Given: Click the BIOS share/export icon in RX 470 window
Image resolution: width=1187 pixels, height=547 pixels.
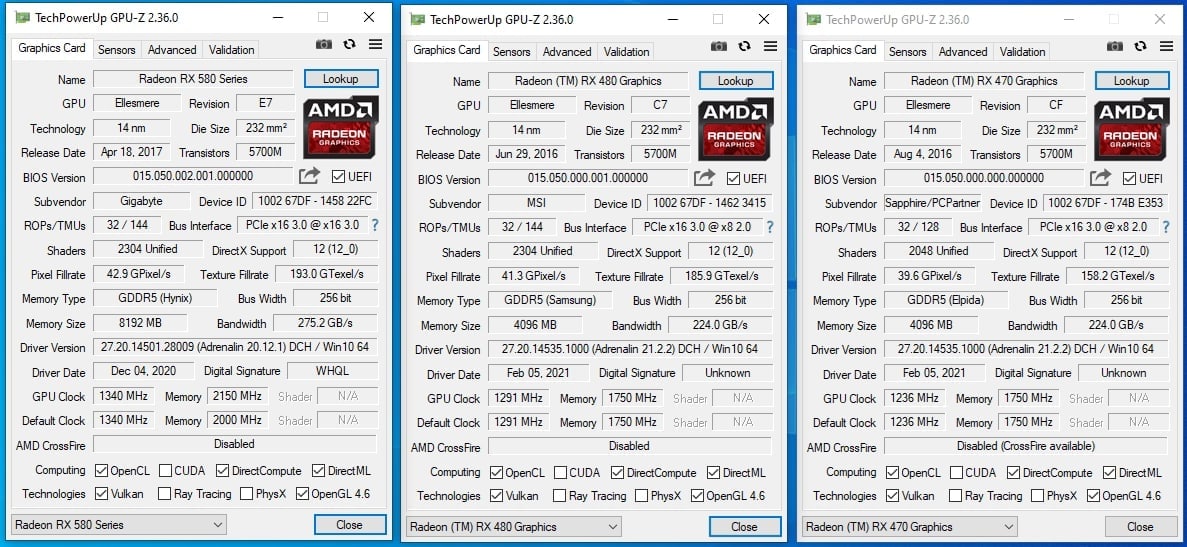Looking at the screenshot, I should click(1100, 179).
